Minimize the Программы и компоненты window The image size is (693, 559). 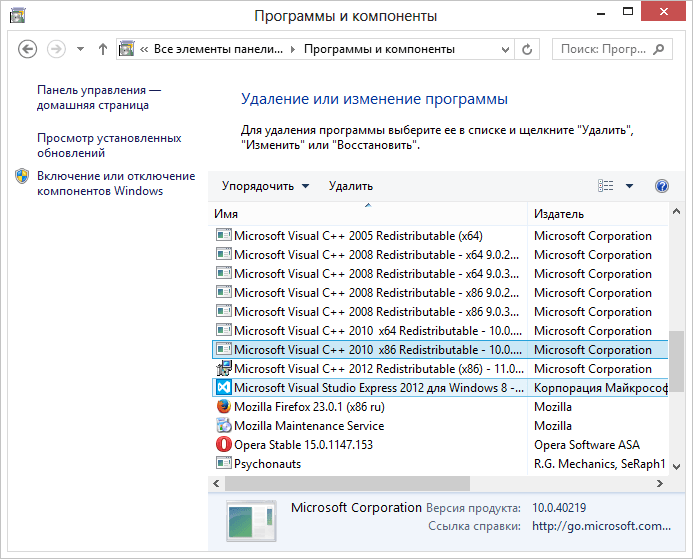(x=601, y=13)
